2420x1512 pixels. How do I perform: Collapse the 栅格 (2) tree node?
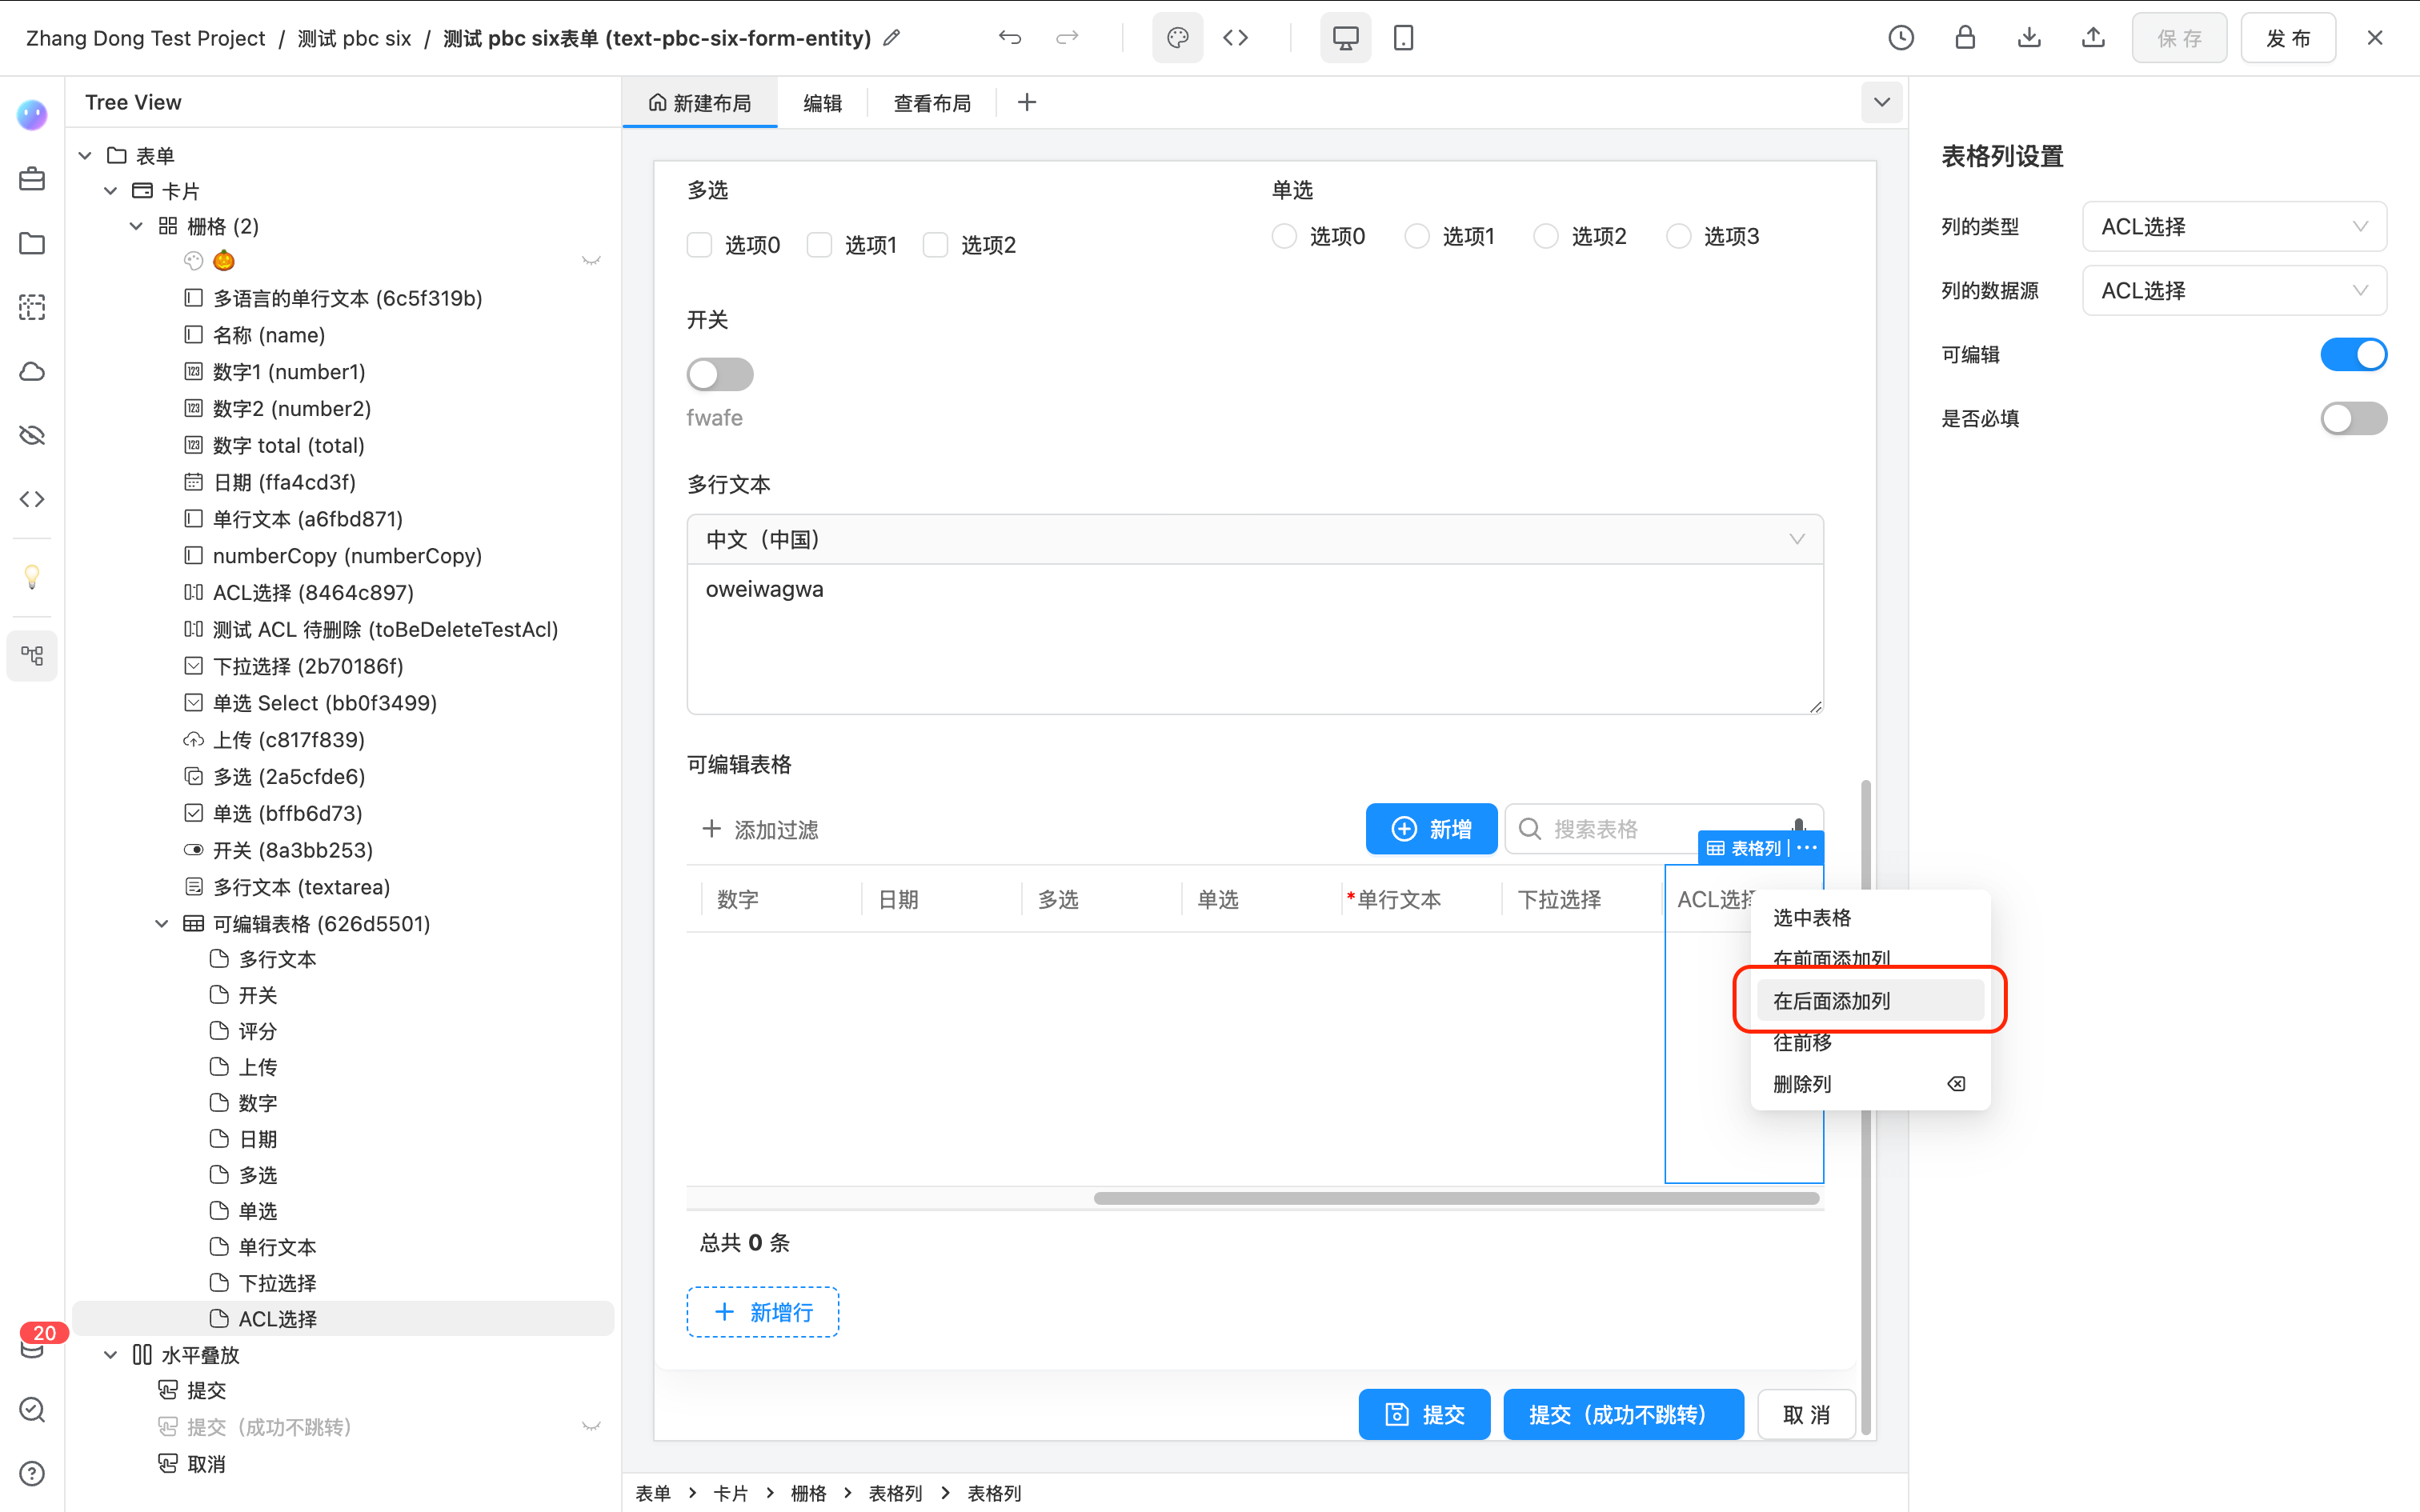pyautogui.click(x=137, y=227)
